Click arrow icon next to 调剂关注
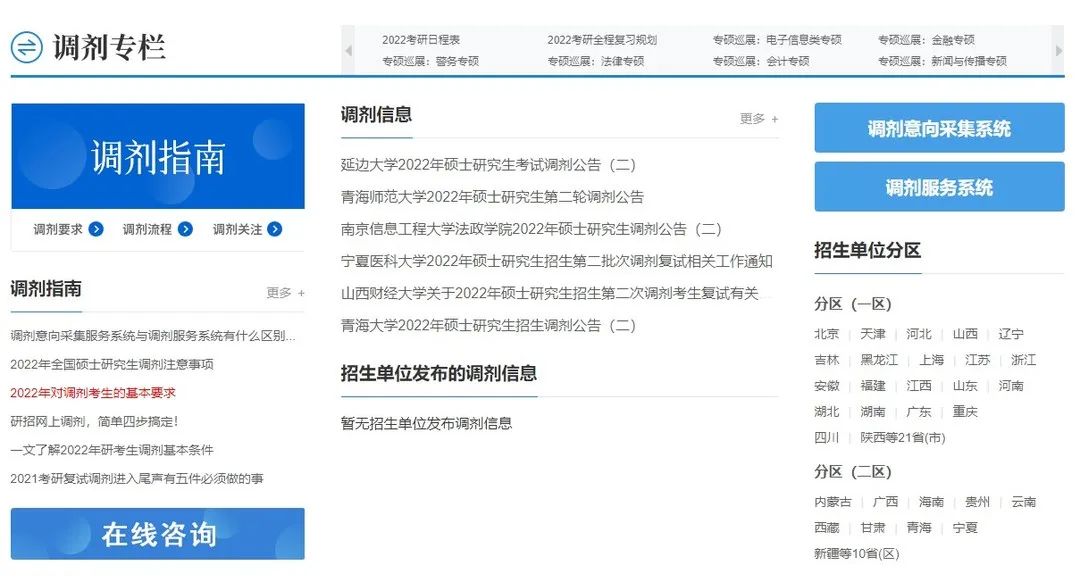 point(274,229)
